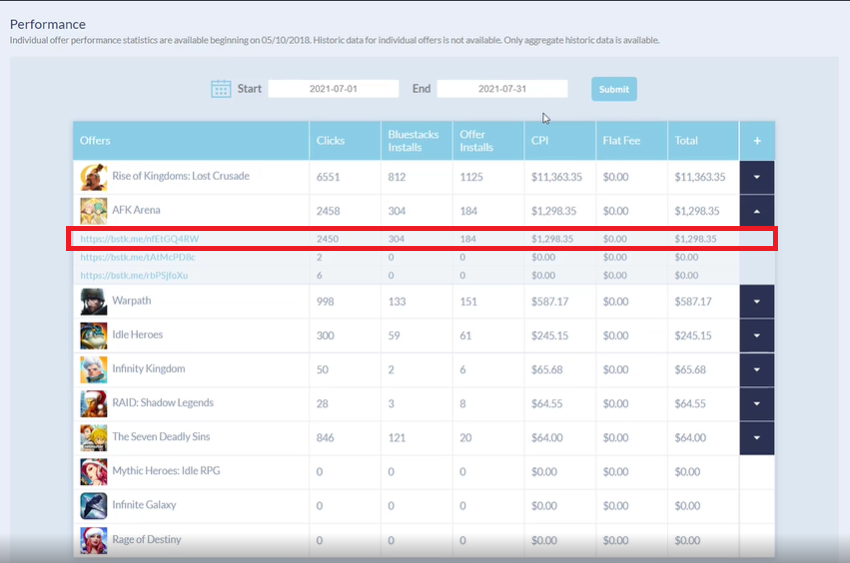Click Offer Installs value 1125

tap(471, 177)
